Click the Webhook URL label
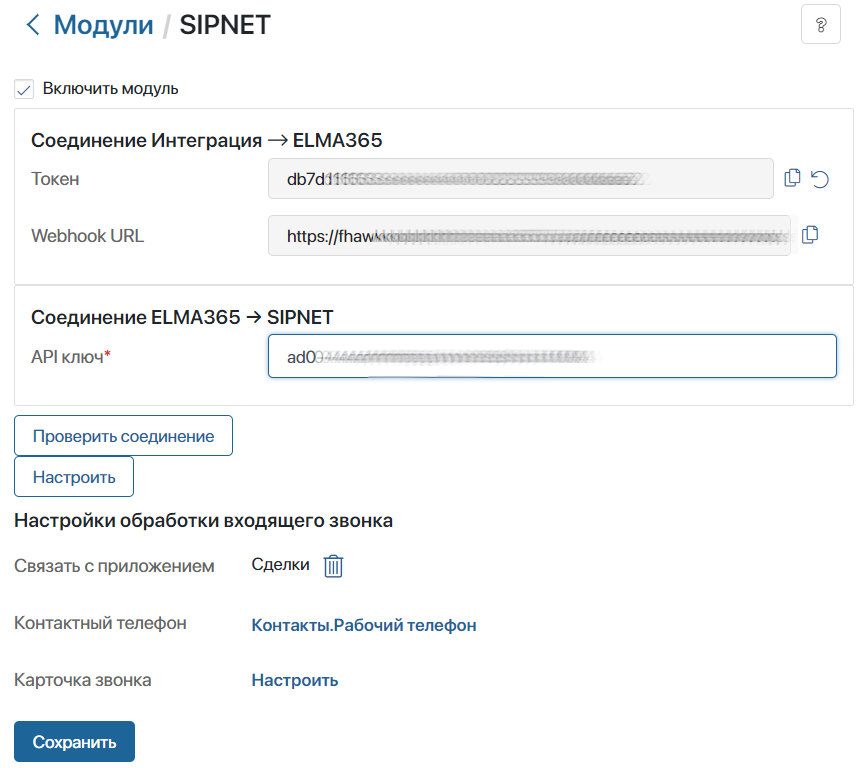 pyautogui.click(x=87, y=236)
